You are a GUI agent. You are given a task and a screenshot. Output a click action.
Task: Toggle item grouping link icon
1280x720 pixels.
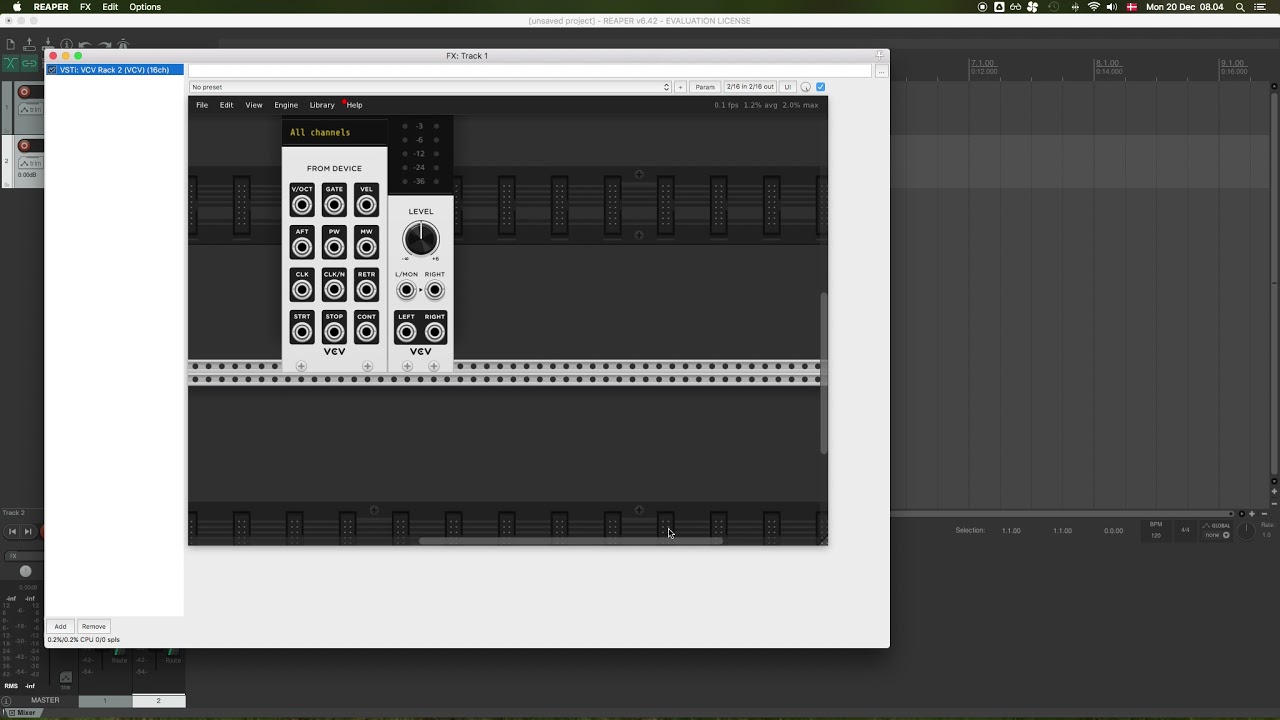(x=29, y=63)
